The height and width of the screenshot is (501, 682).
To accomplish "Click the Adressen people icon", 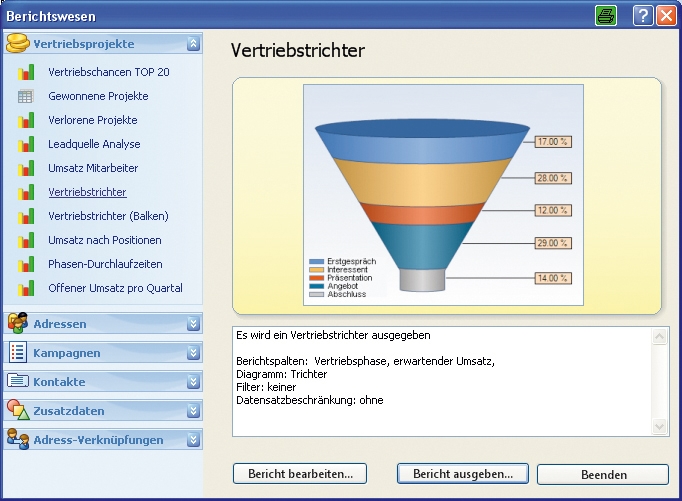I will pyautogui.click(x=18, y=323).
